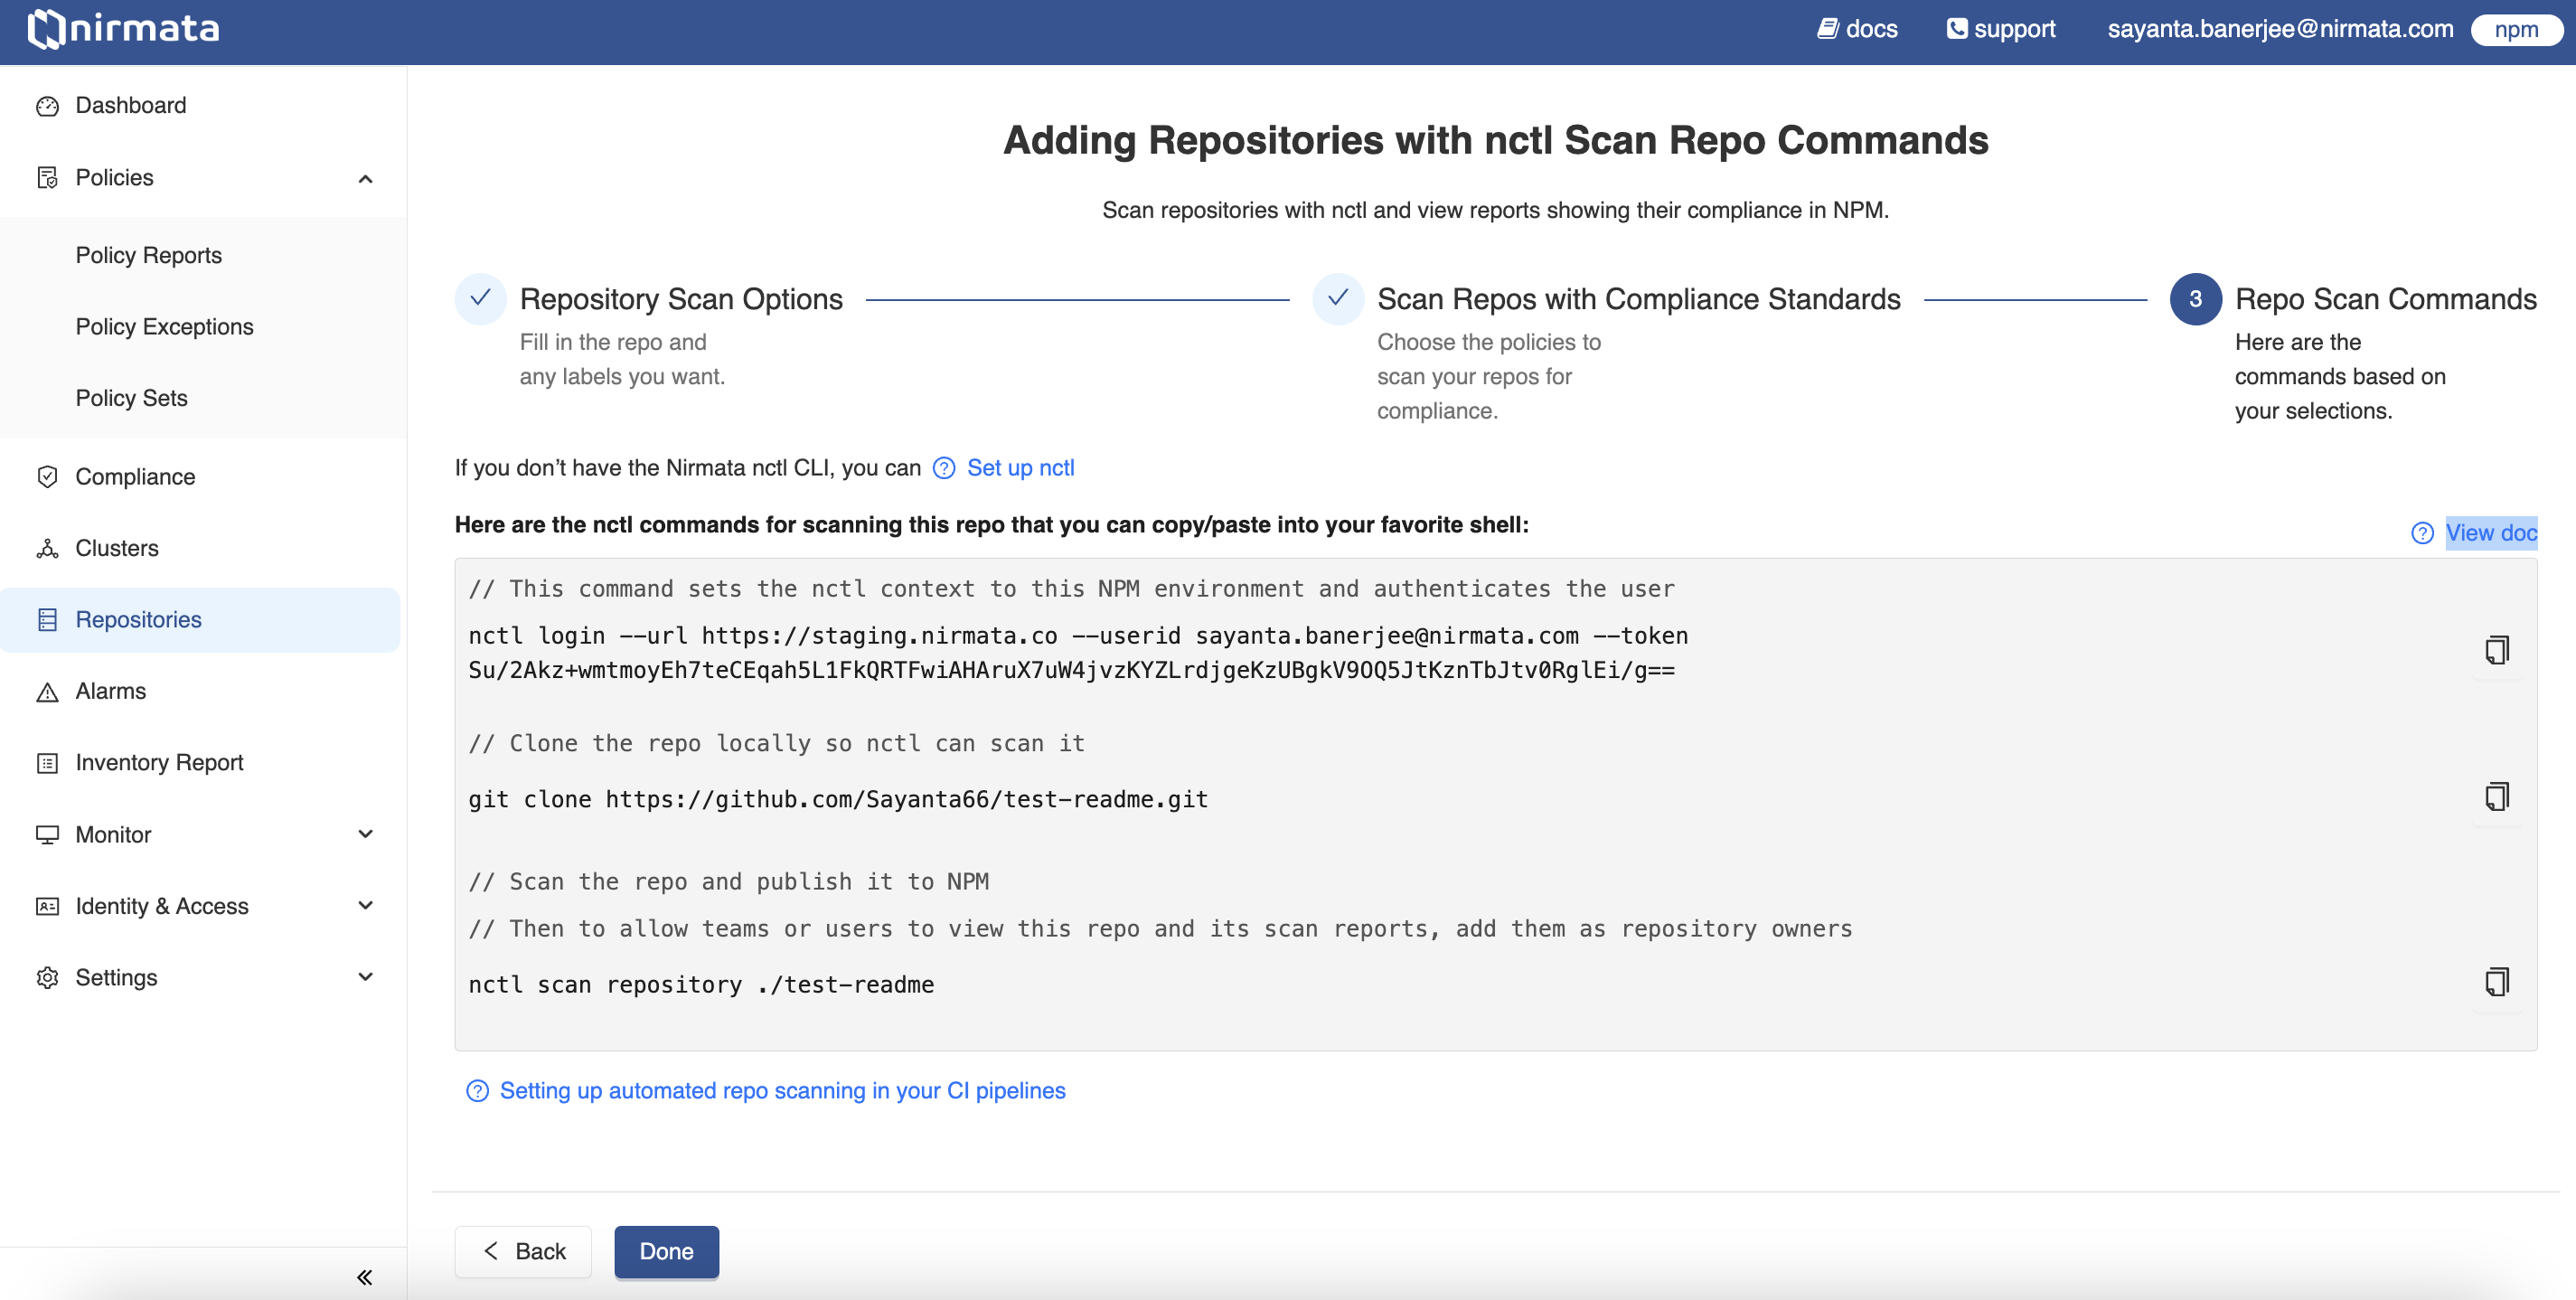The width and height of the screenshot is (2576, 1300).
Task: Click the Nirmata logo
Action: 123,29
